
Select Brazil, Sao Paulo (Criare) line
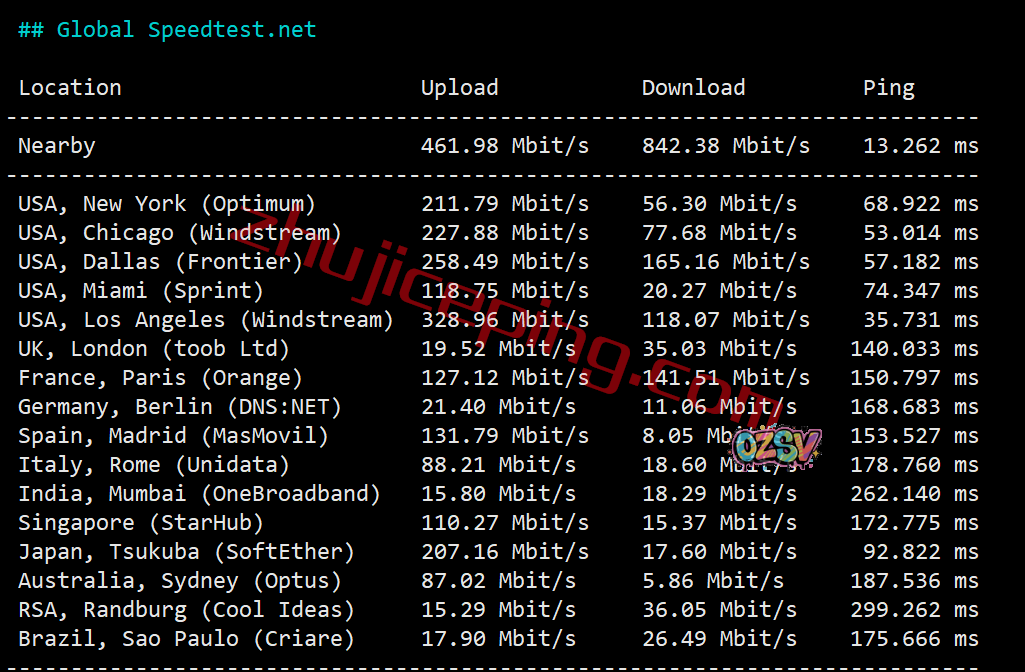pos(498,639)
